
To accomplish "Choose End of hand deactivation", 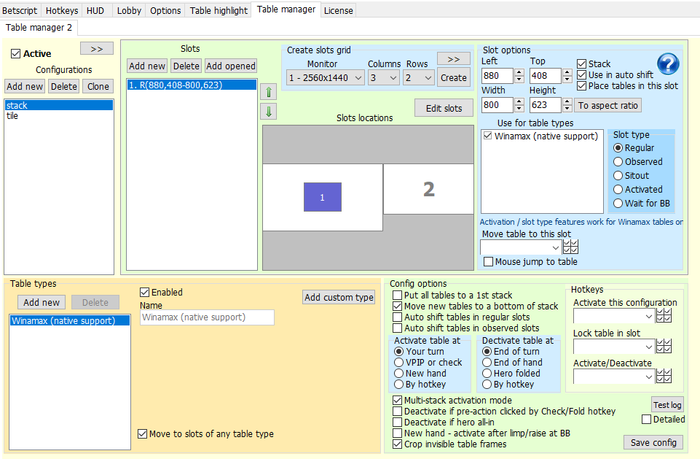I will (x=487, y=363).
